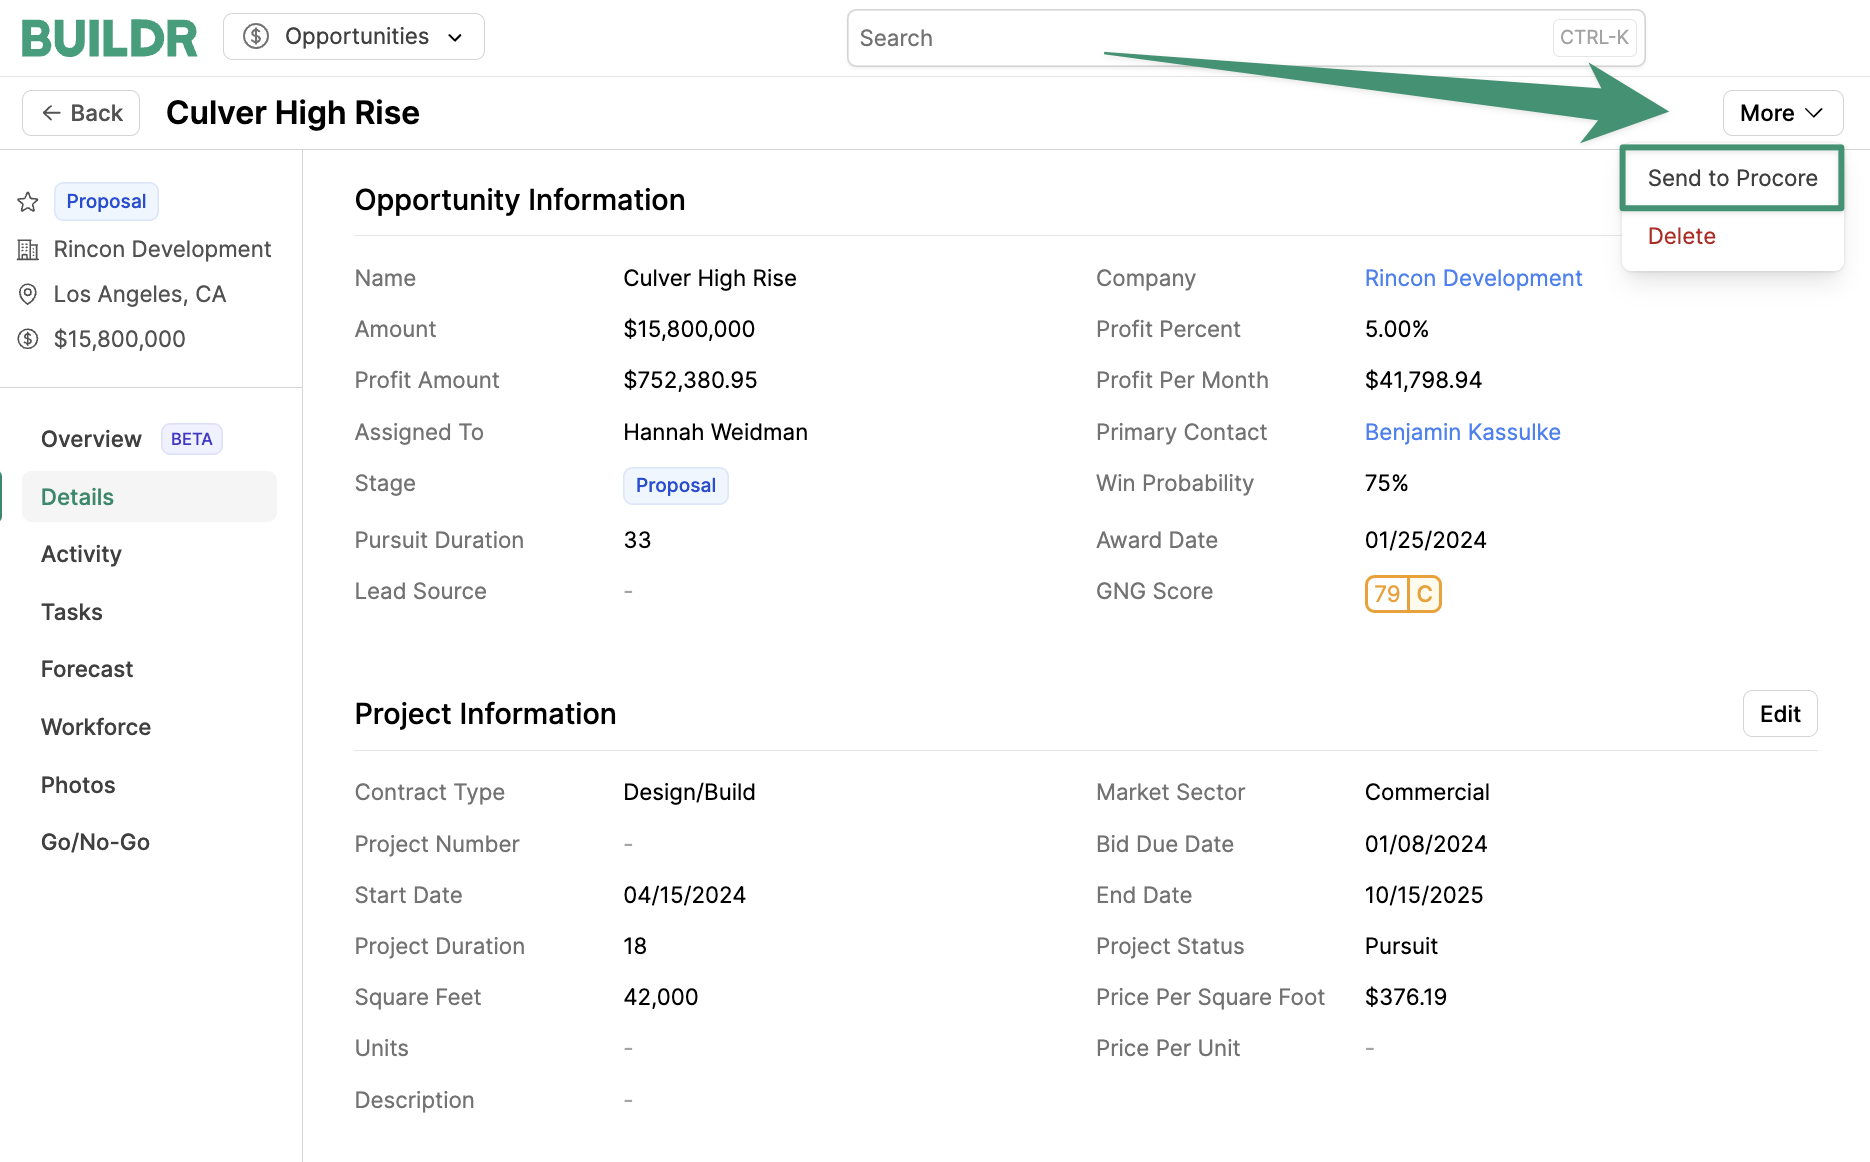Screen dimensions: 1870x1162
Task: Open the Activity tab
Action: pyautogui.click(x=81, y=554)
